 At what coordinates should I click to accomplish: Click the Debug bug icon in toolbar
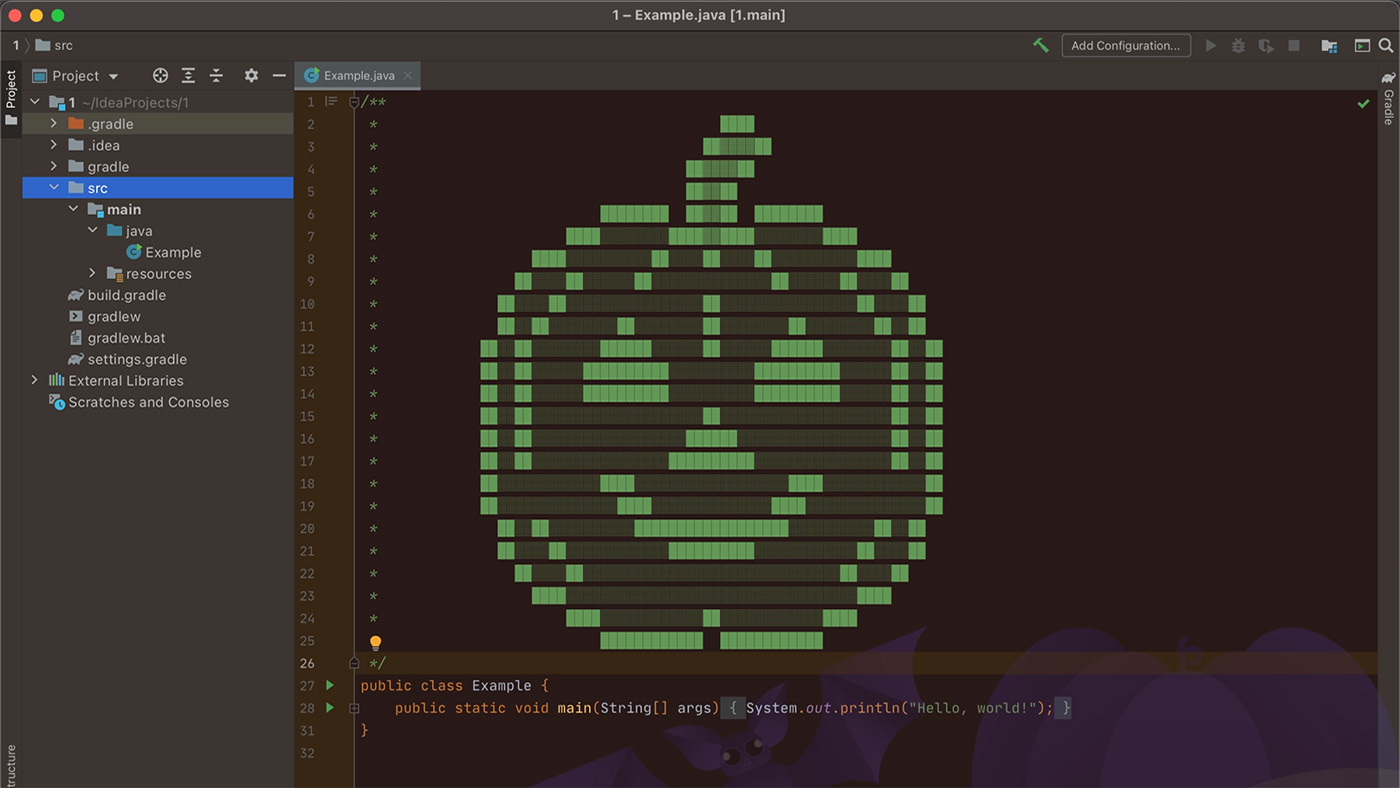(x=1238, y=45)
